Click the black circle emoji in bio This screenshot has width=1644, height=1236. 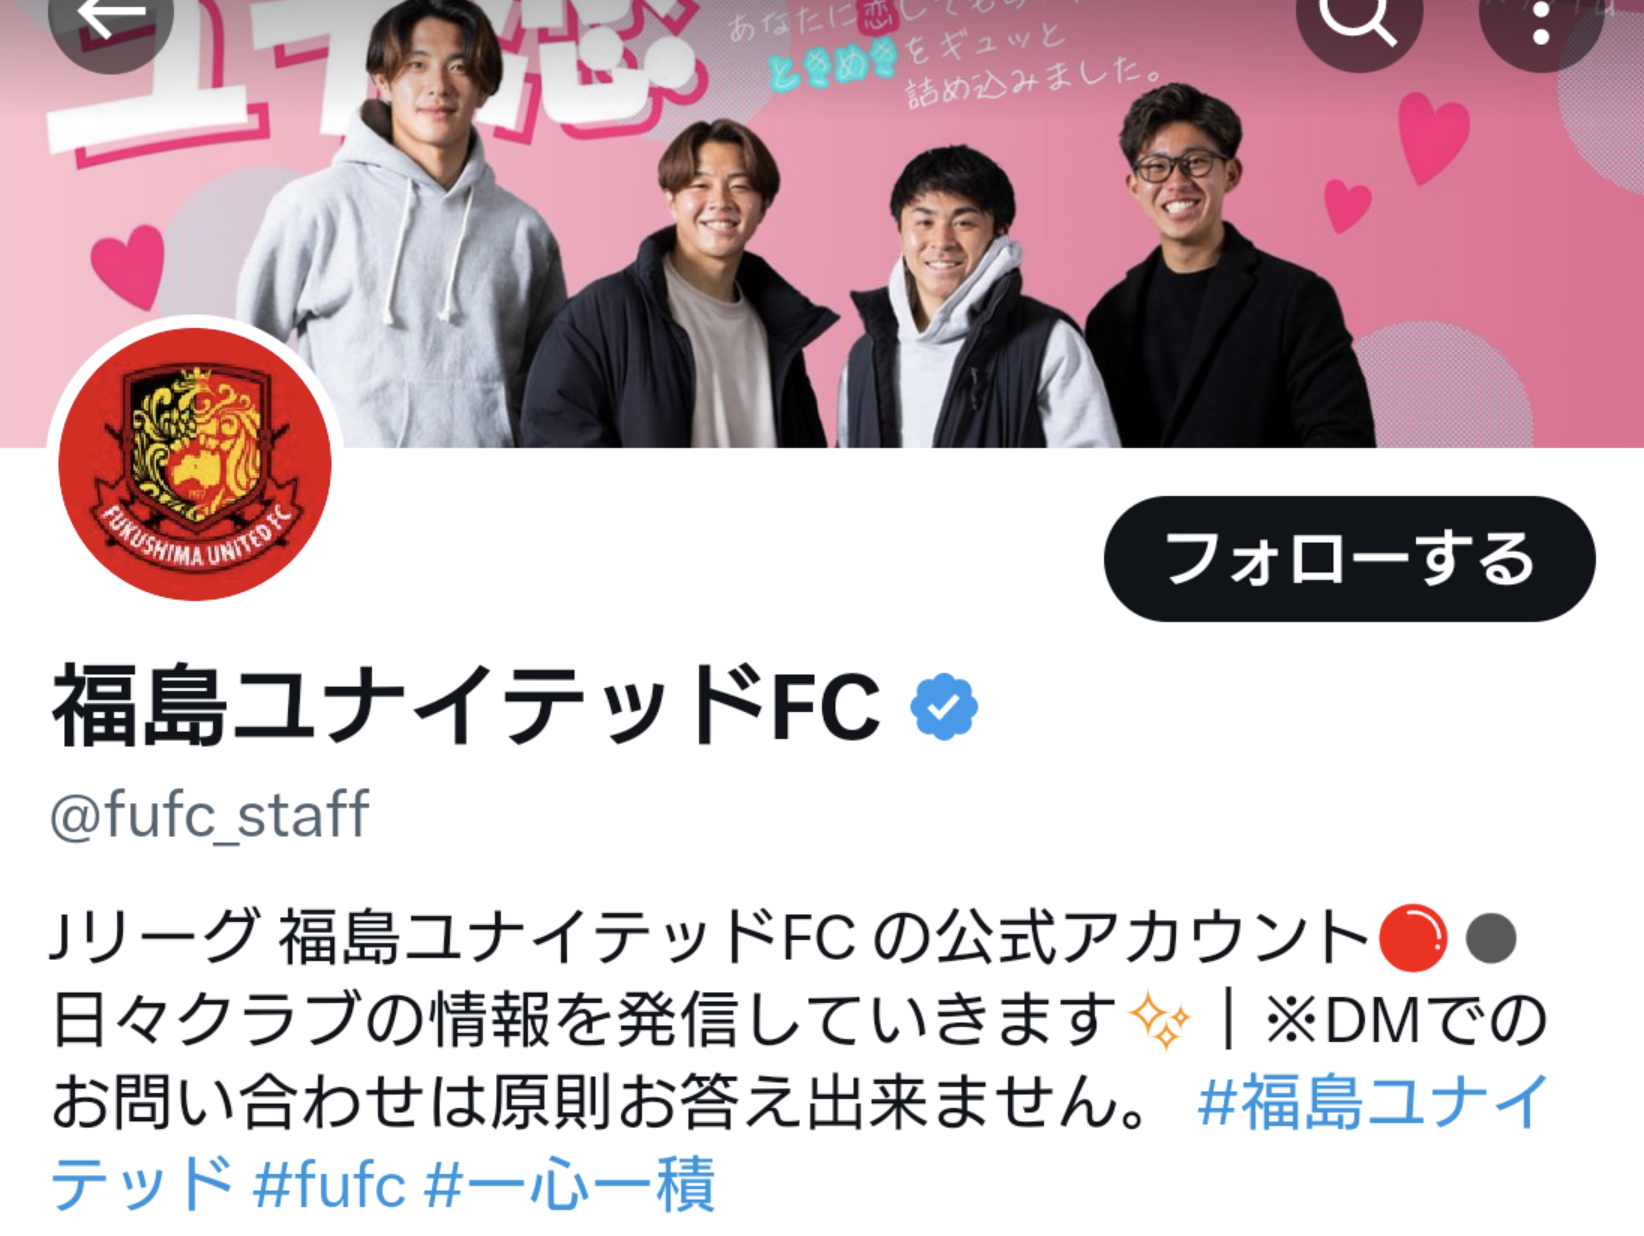1491,938
